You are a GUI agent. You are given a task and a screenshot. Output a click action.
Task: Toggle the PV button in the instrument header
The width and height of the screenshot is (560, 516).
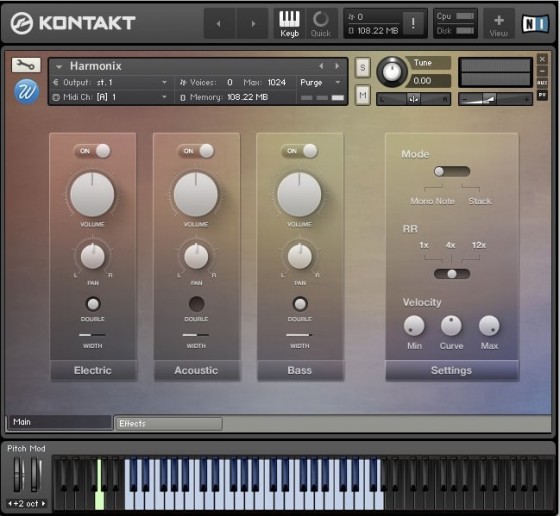[x=542, y=95]
